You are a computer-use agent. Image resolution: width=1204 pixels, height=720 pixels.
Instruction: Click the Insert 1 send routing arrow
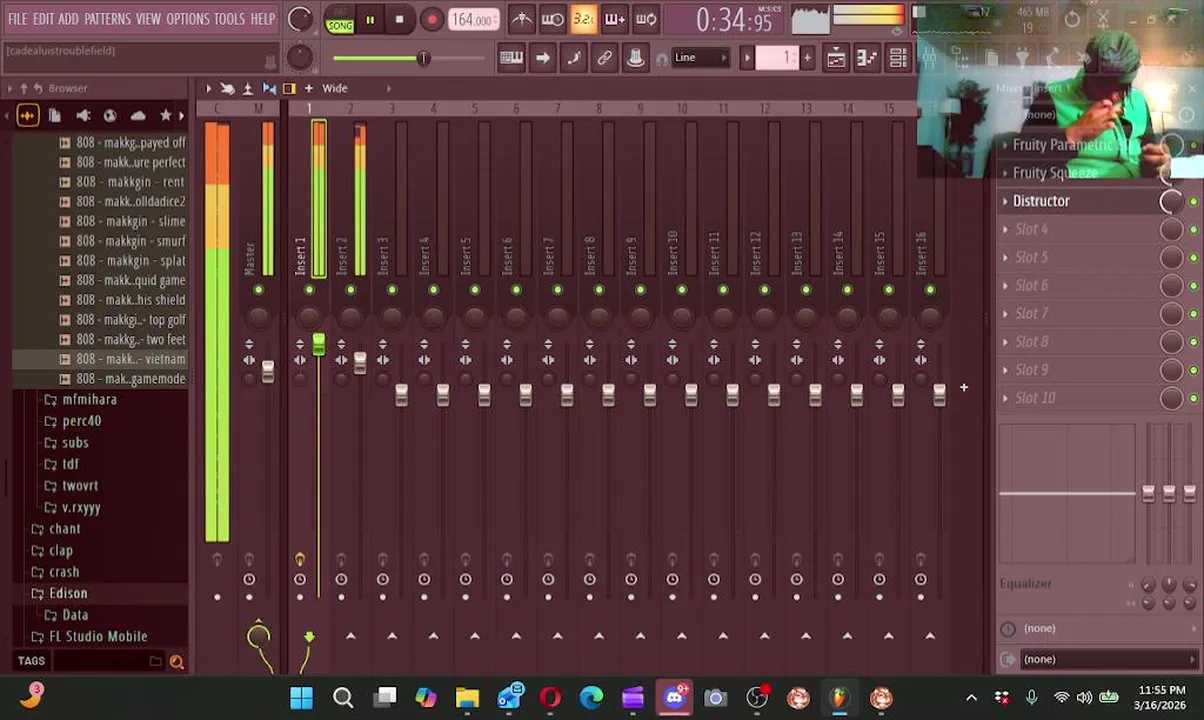[309, 636]
